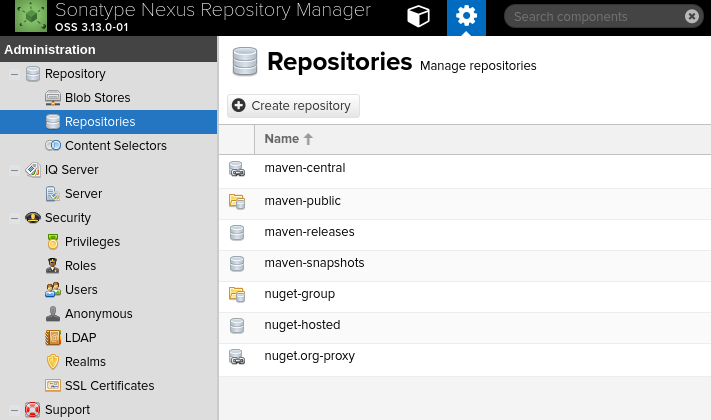Image resolution: width=711 pixels, height=420 pixels.
Task: Click the Server document icon under IQ Server
Action: coord(53,194)
